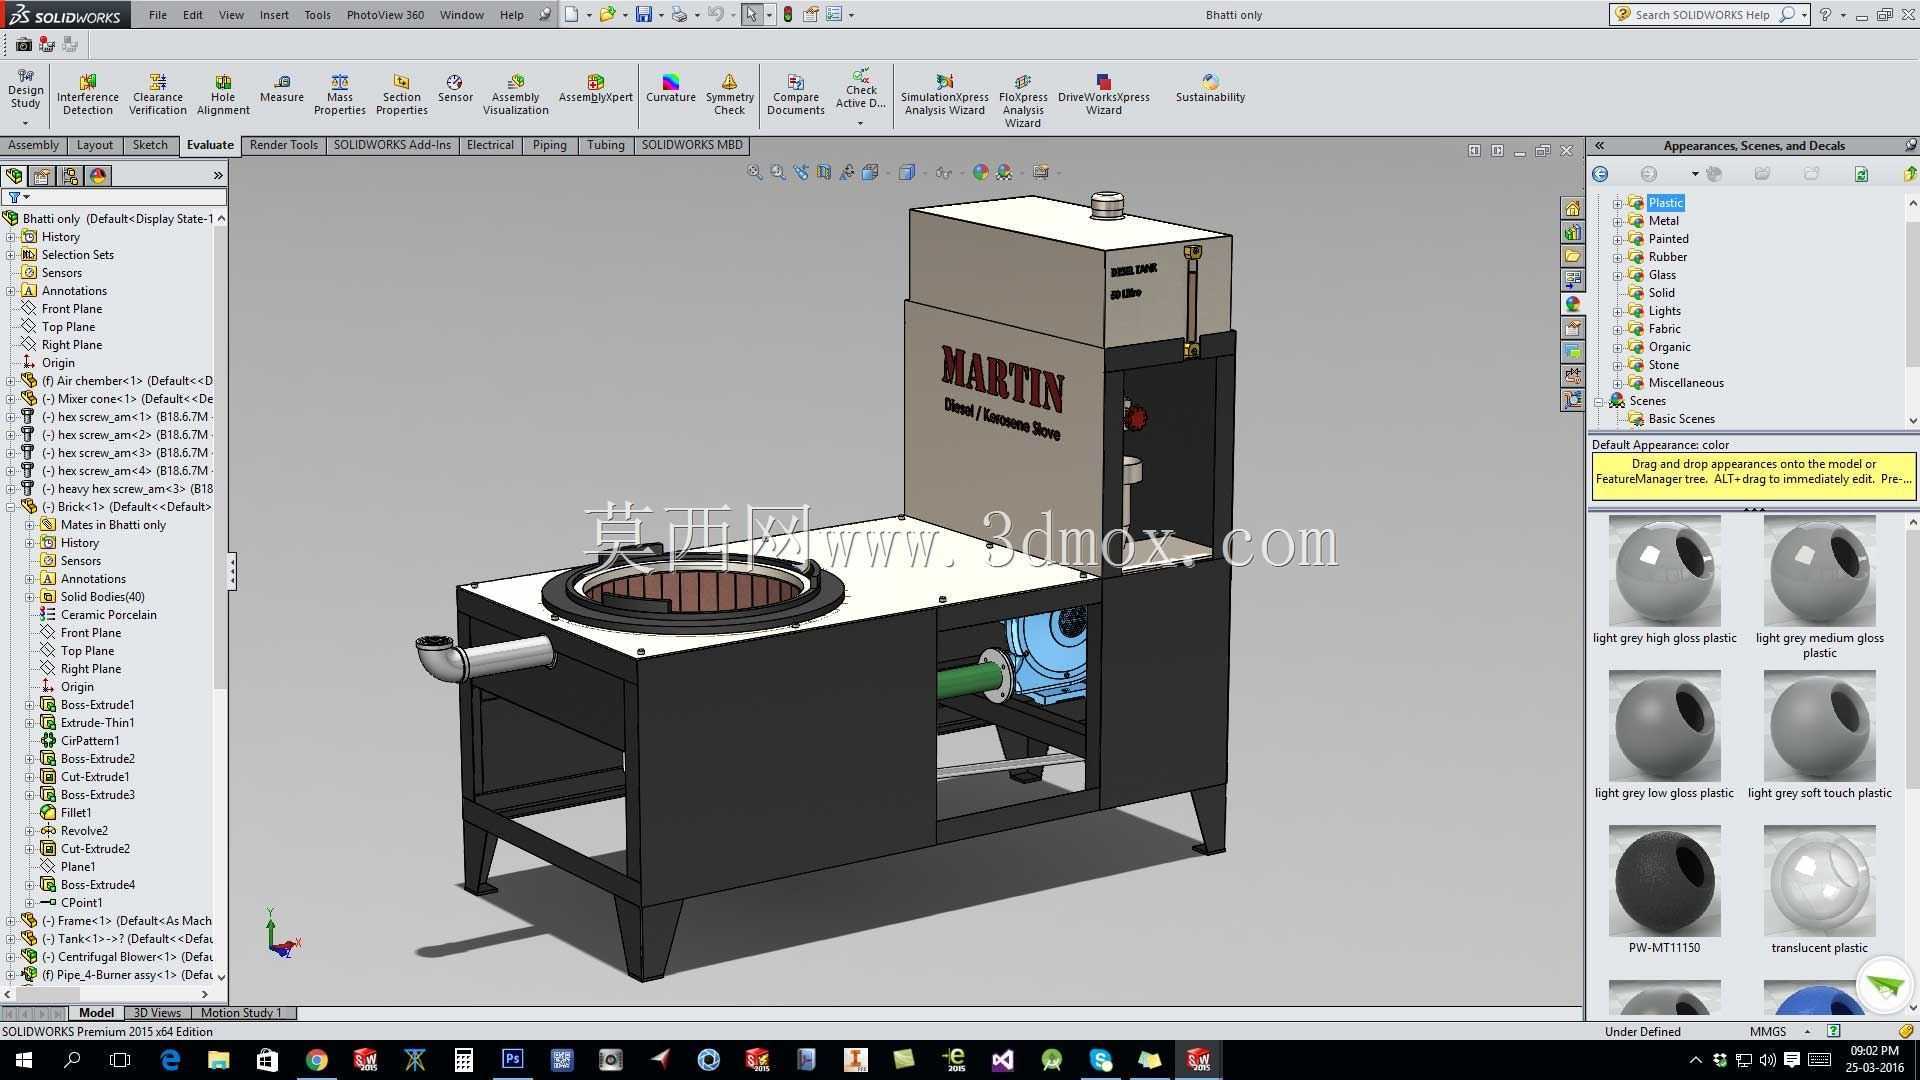Expand the Lights appearances folder
Screen dimensions: 1920x1080
click(1617, 311)
